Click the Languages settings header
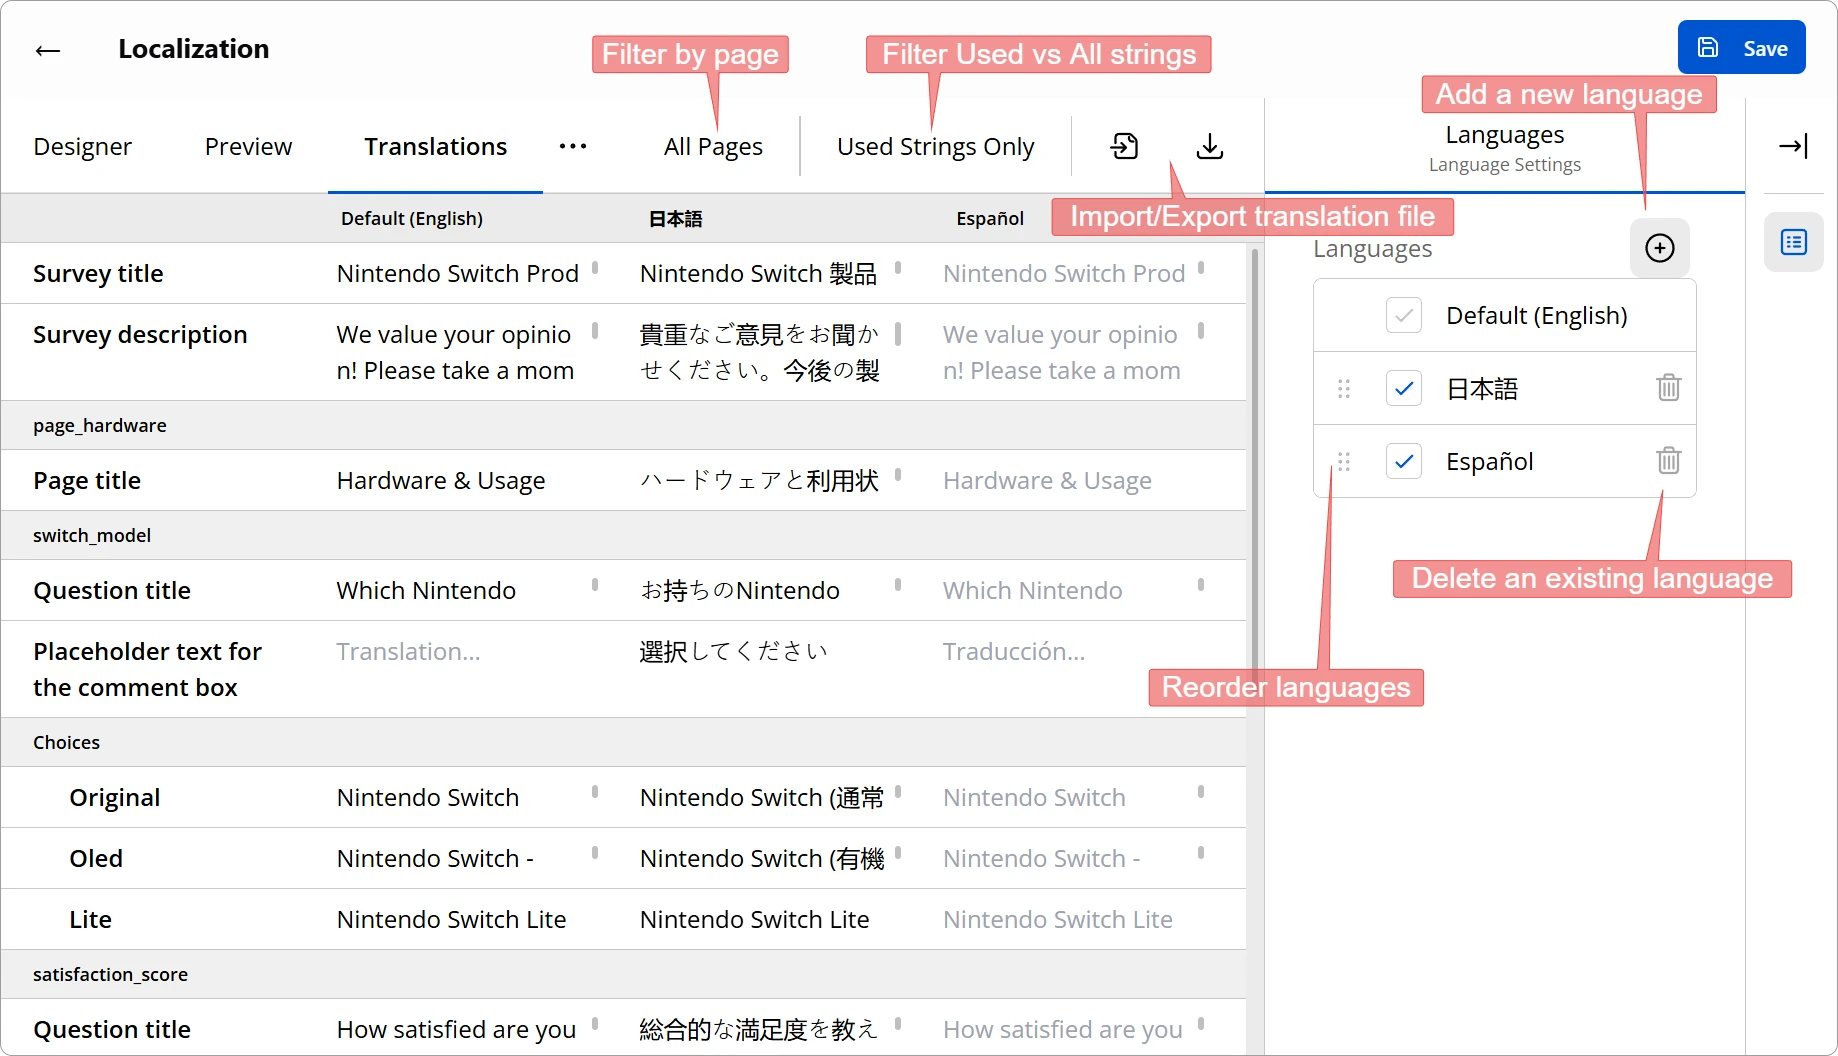1838x1056 pixels. (x=1504, y=147)
